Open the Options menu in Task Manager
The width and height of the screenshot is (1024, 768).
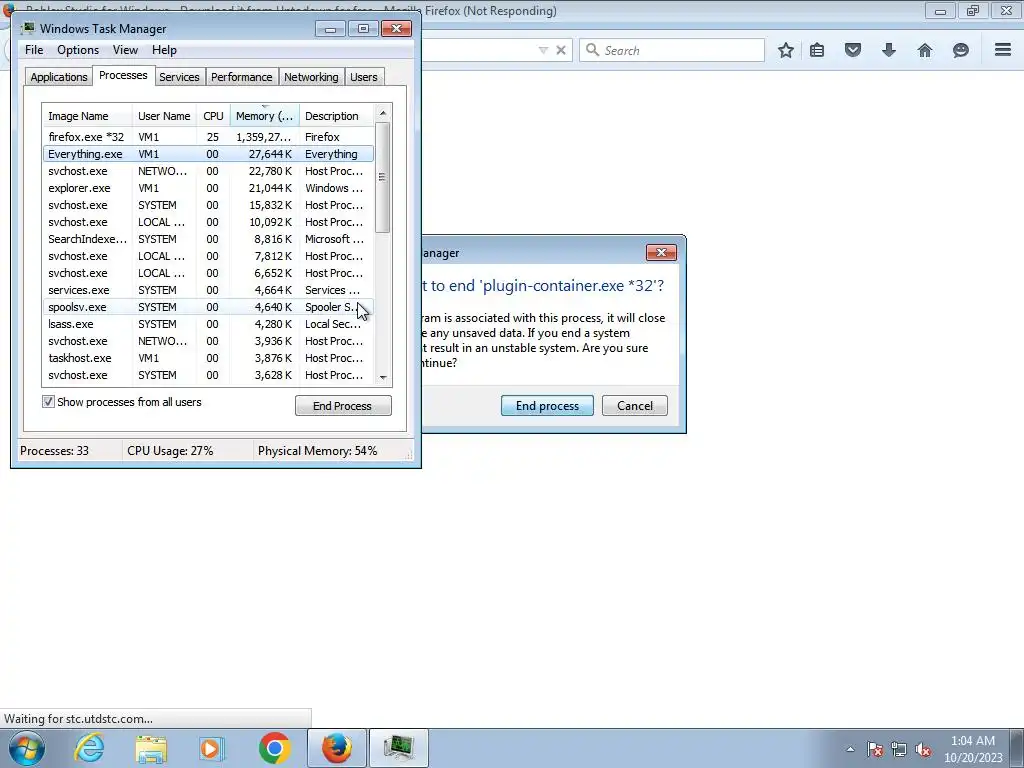(78, 50)
